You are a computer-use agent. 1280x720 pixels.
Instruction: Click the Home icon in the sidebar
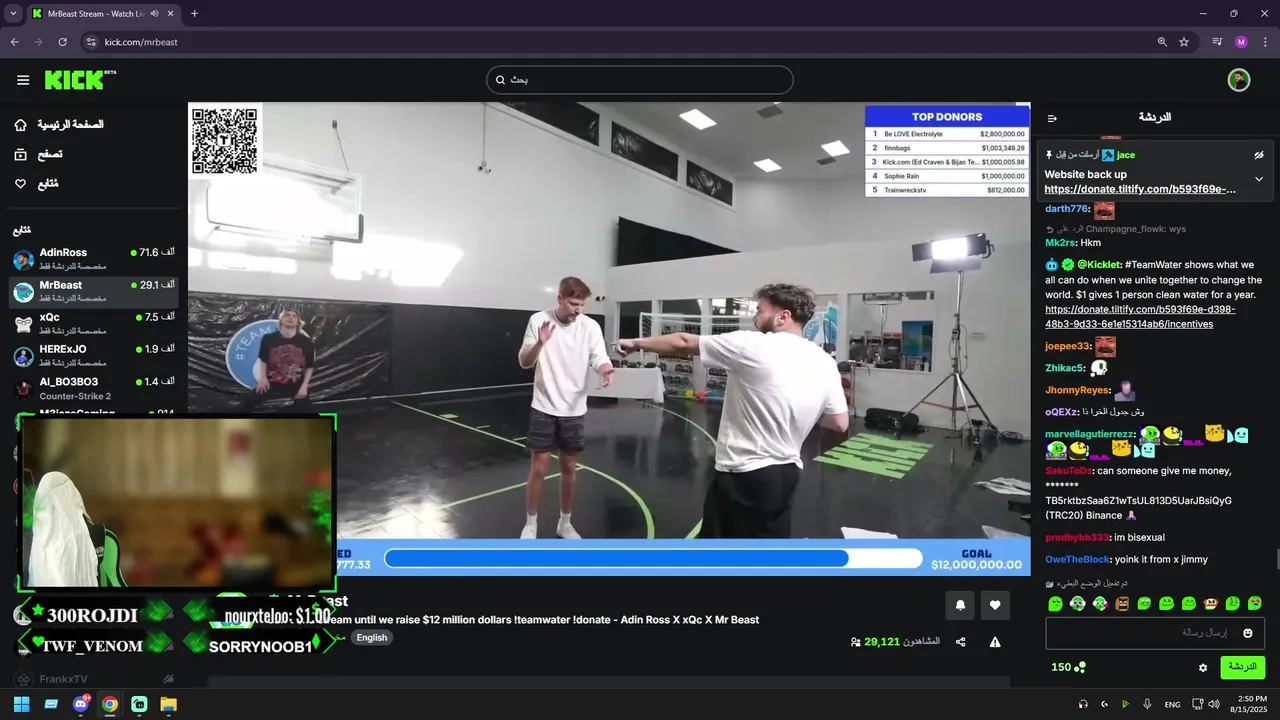[21, 125]
